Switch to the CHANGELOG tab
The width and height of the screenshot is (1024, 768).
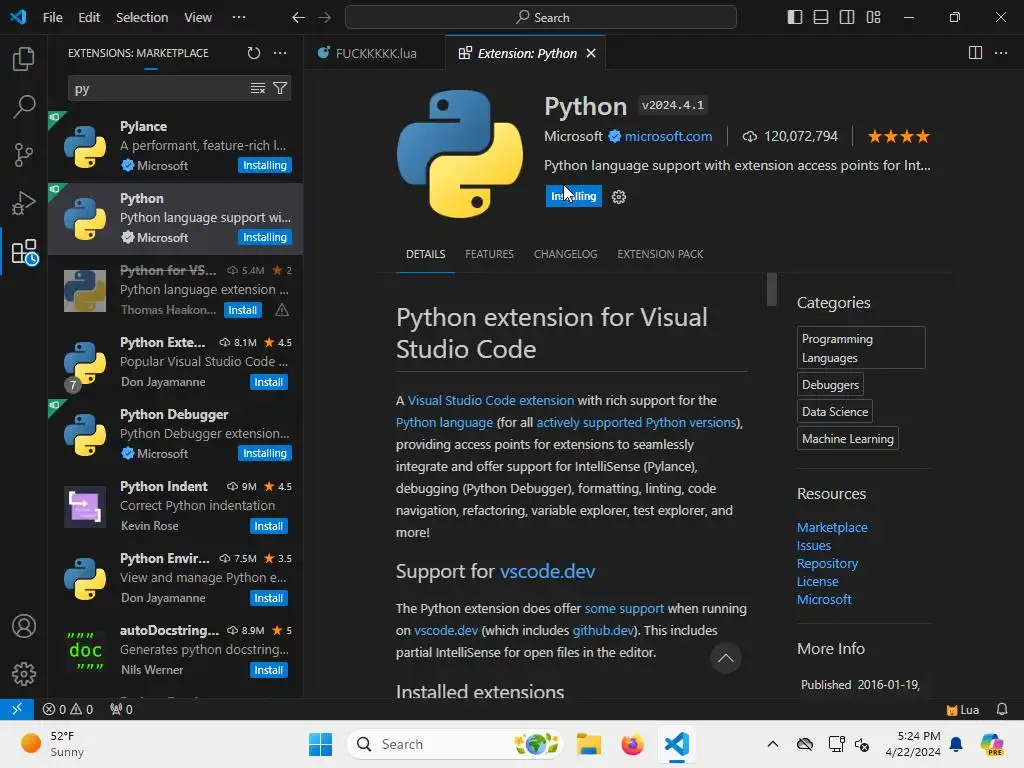(x=565, y=254)
